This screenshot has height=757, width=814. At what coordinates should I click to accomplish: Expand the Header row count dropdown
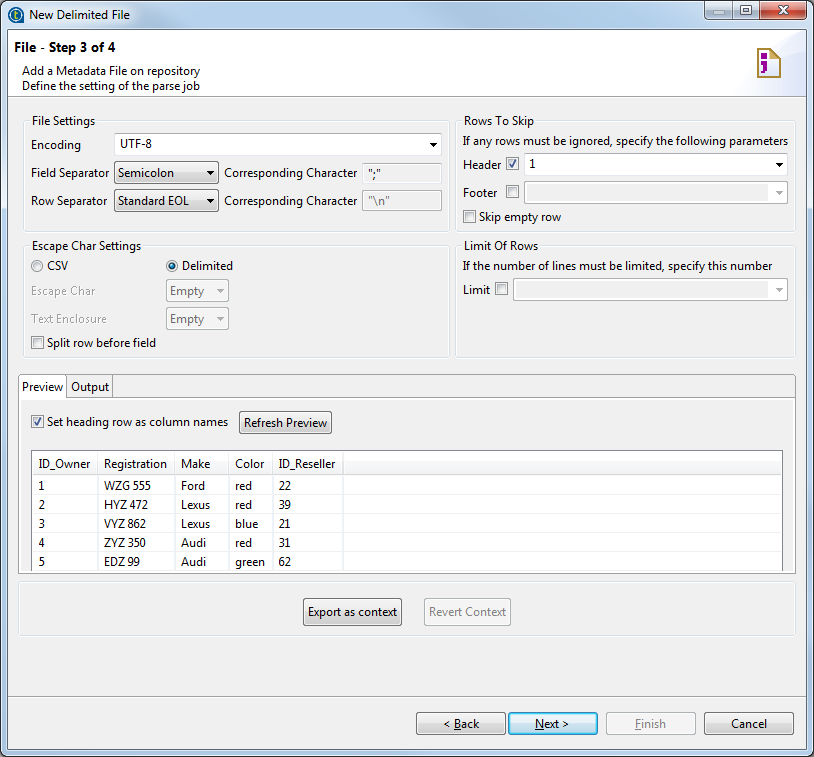778,164
